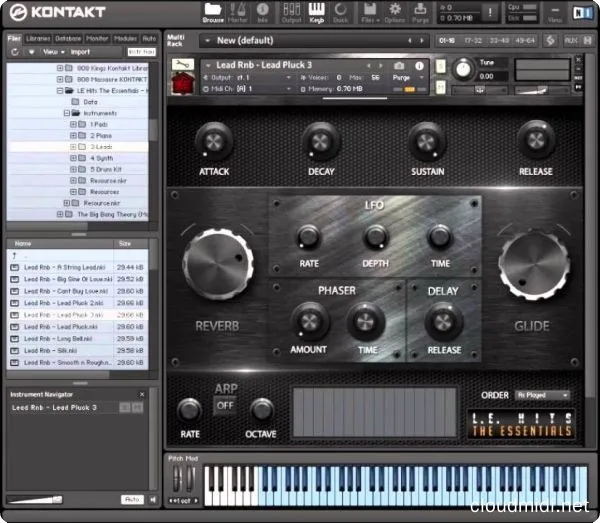This screenshot has width=600, height=523.
Task: Open the instrument wrench edit icon
Action: [x=182, y=64]
